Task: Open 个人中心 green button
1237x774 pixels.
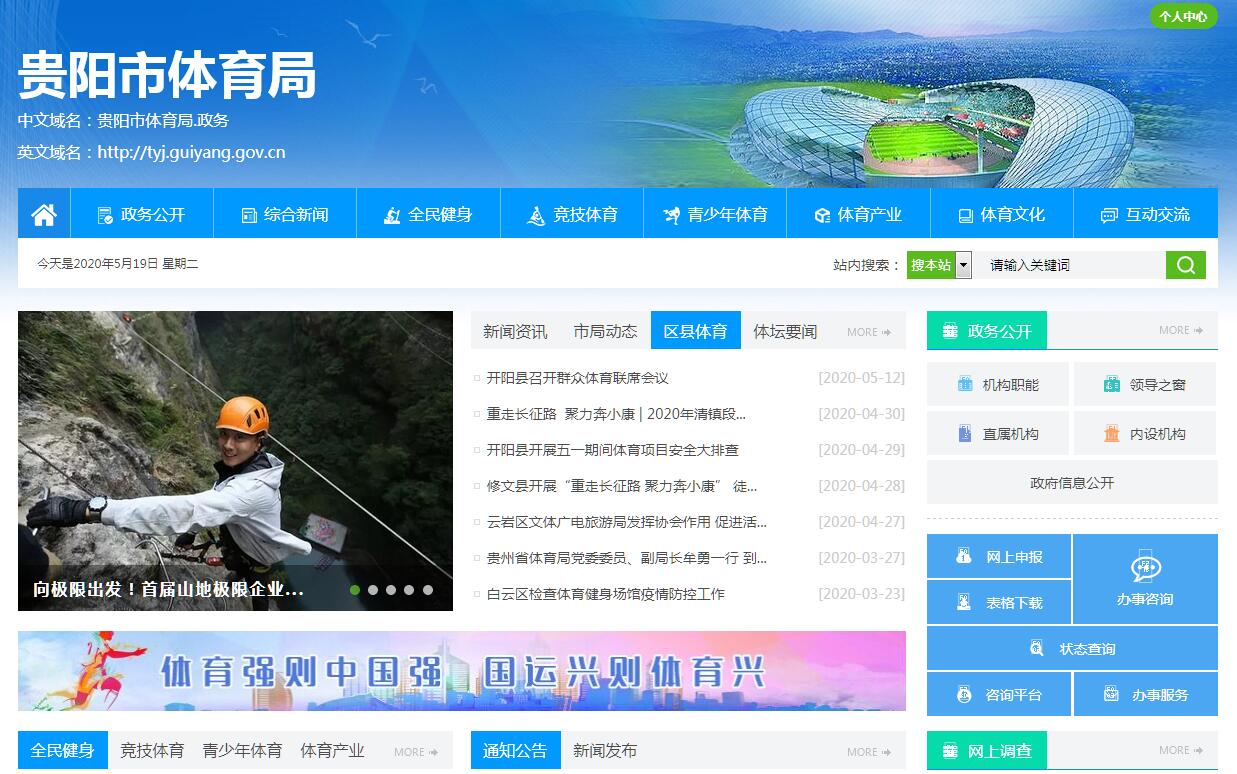Action: point(1184,17)
